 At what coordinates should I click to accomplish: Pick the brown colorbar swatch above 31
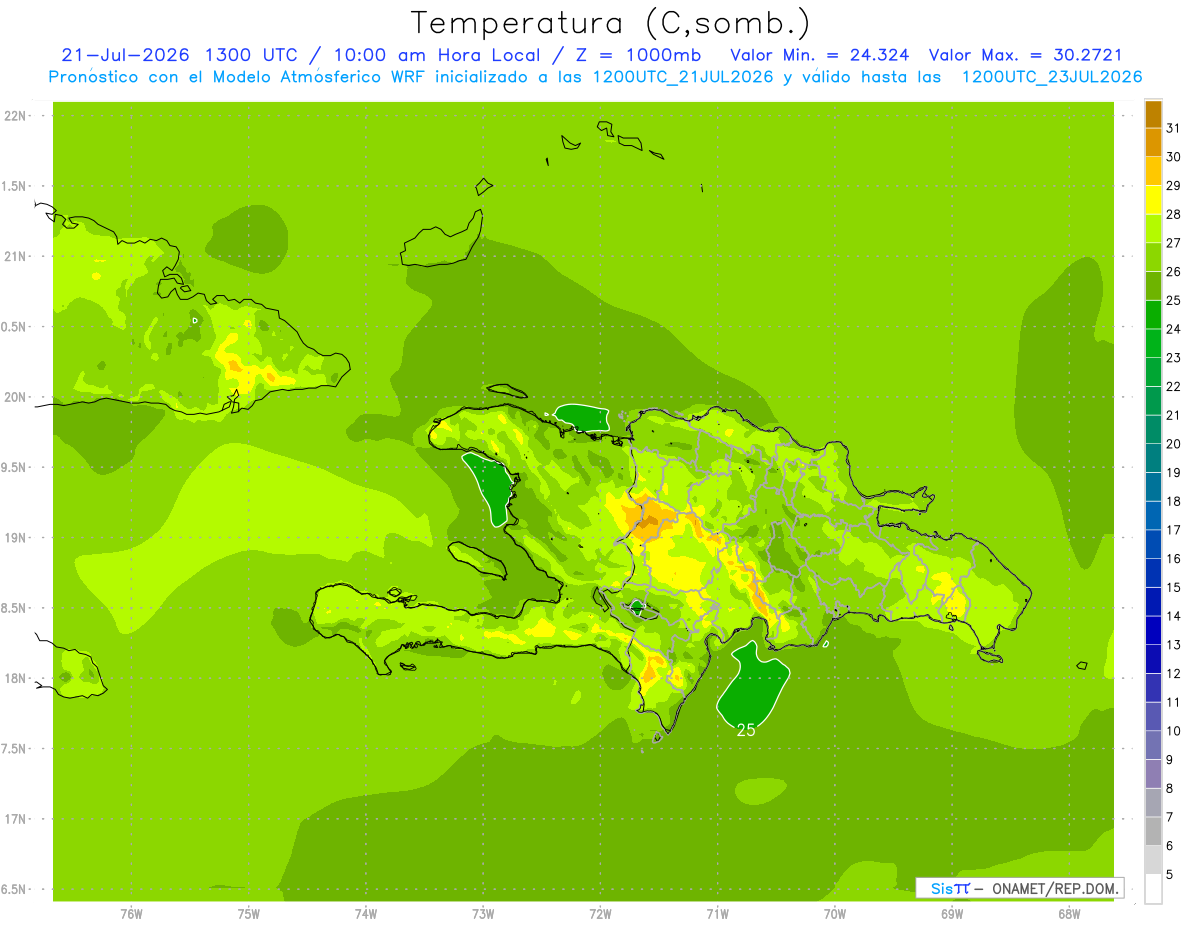pos(1153,114)
